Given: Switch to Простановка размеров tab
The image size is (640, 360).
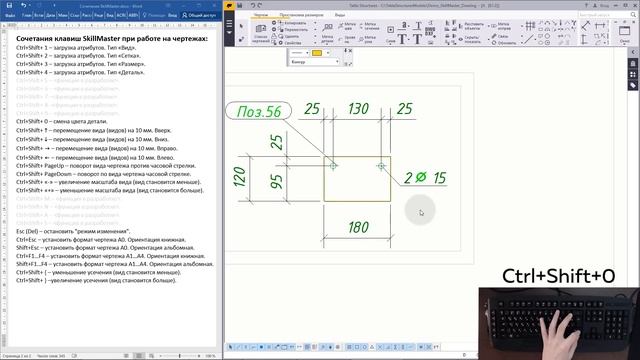Looking at the screenshot, I should pyautogui.click(x=301, y=15).
